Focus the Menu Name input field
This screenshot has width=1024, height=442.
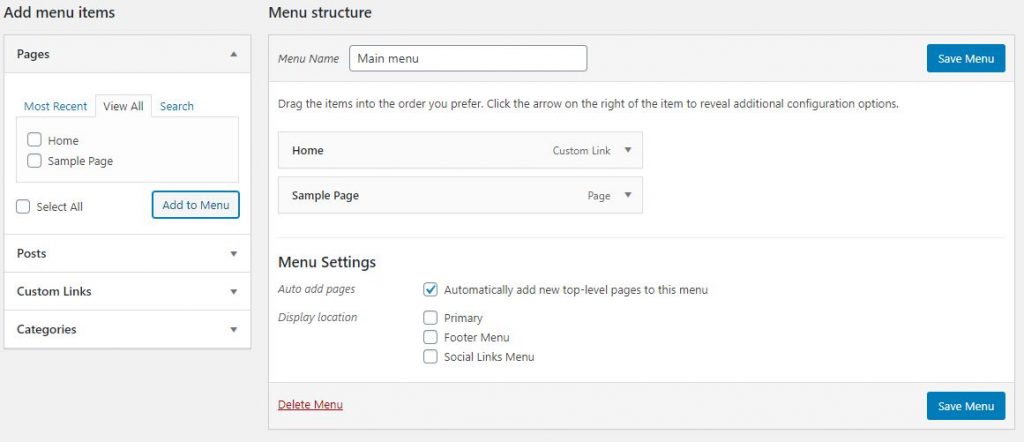(x=468, y=58)
